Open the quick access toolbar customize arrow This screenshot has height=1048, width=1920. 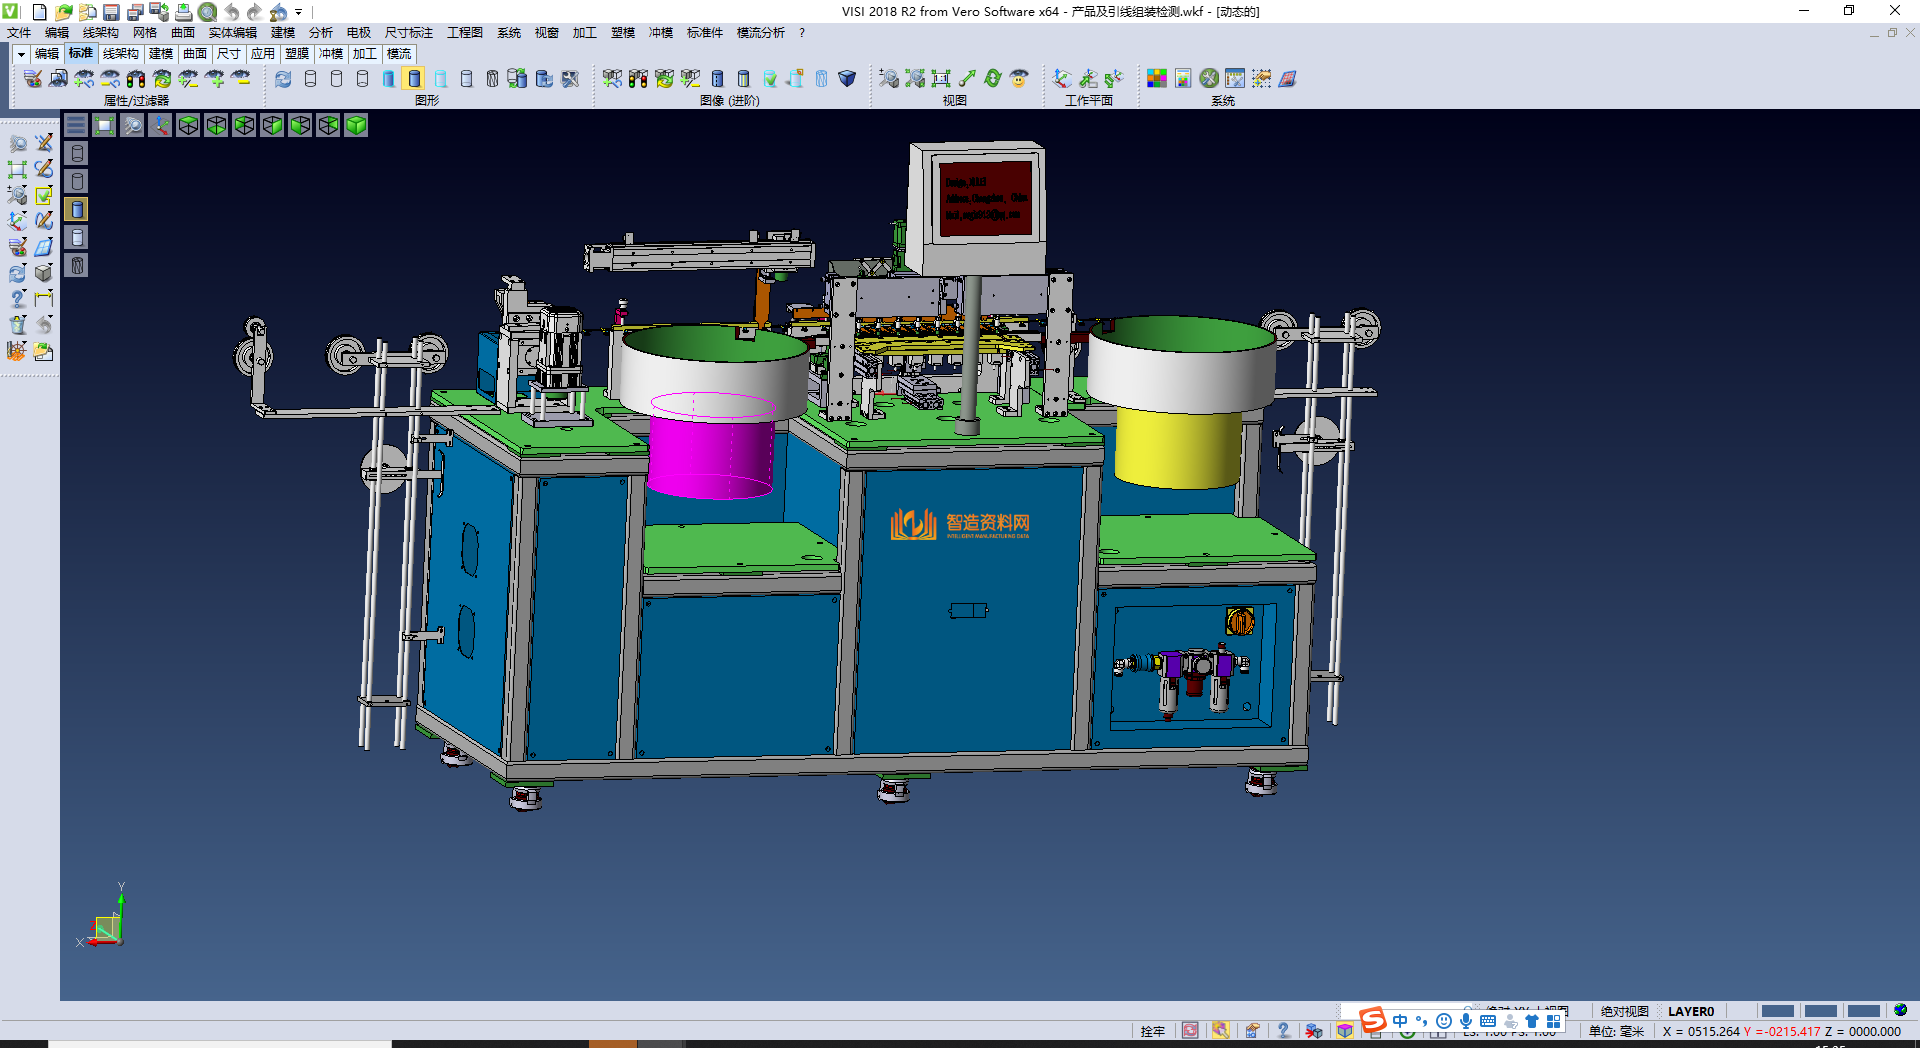298,12
